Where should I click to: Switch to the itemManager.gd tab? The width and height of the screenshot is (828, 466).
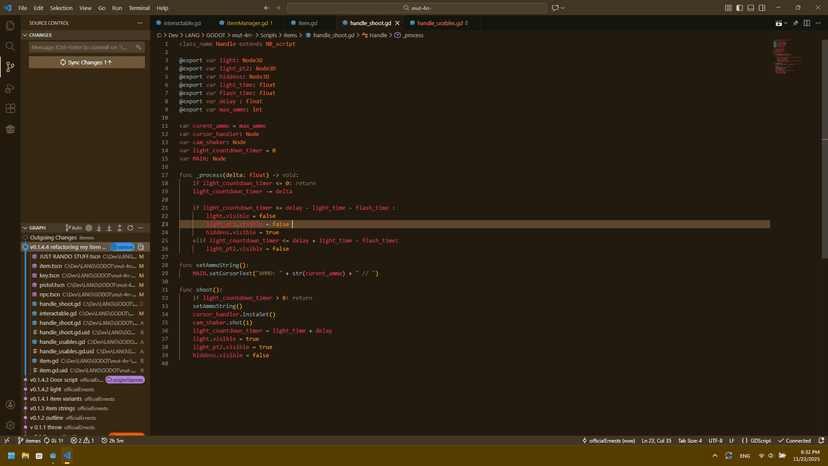248,22
